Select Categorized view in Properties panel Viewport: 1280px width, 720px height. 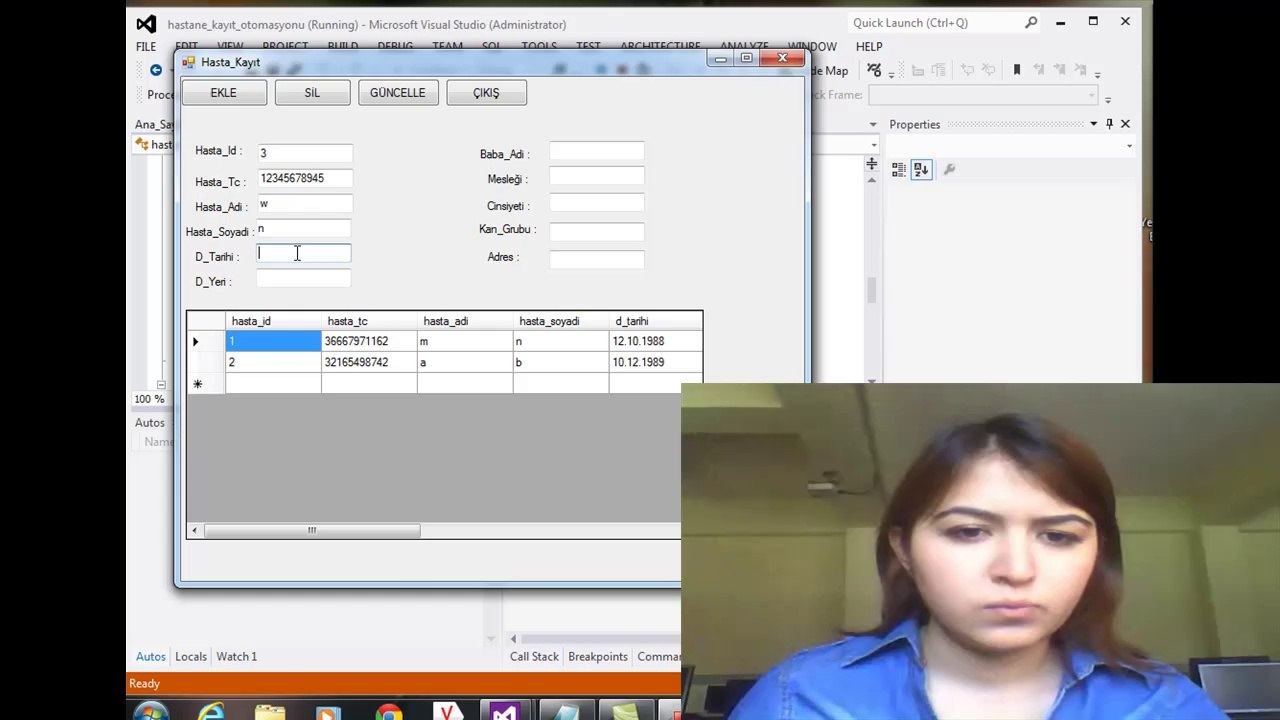click(x=898, y=170)
